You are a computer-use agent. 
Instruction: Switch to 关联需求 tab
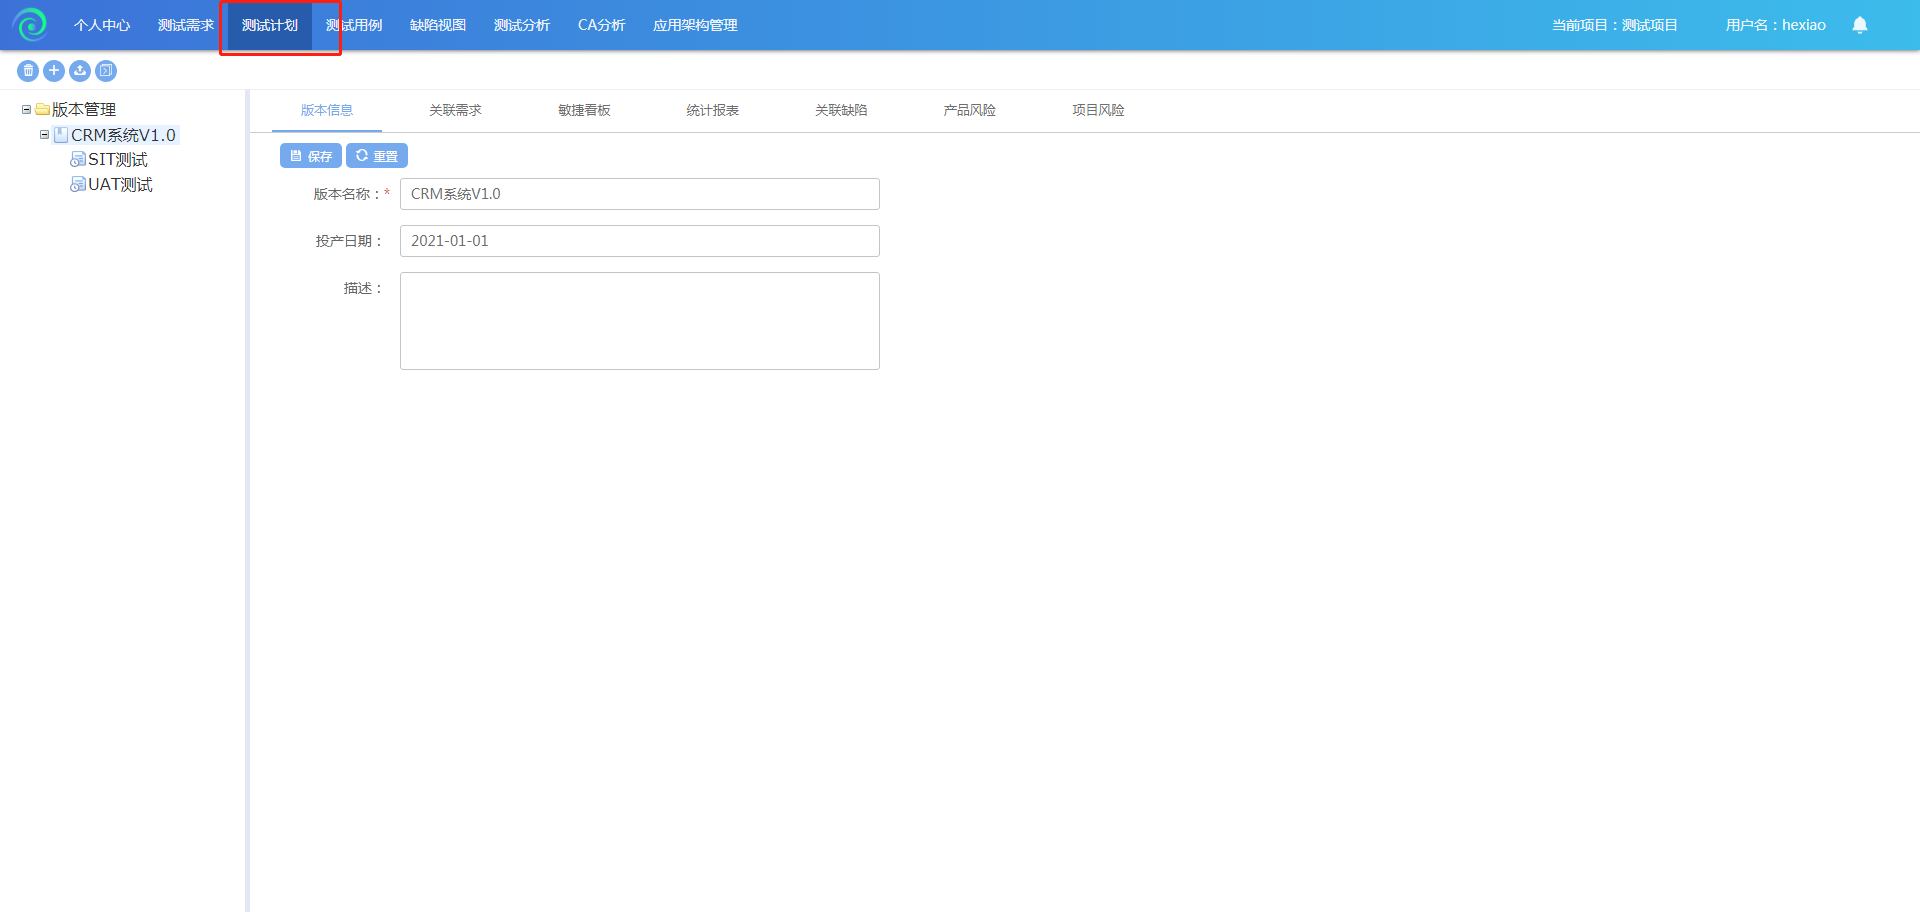455,110
